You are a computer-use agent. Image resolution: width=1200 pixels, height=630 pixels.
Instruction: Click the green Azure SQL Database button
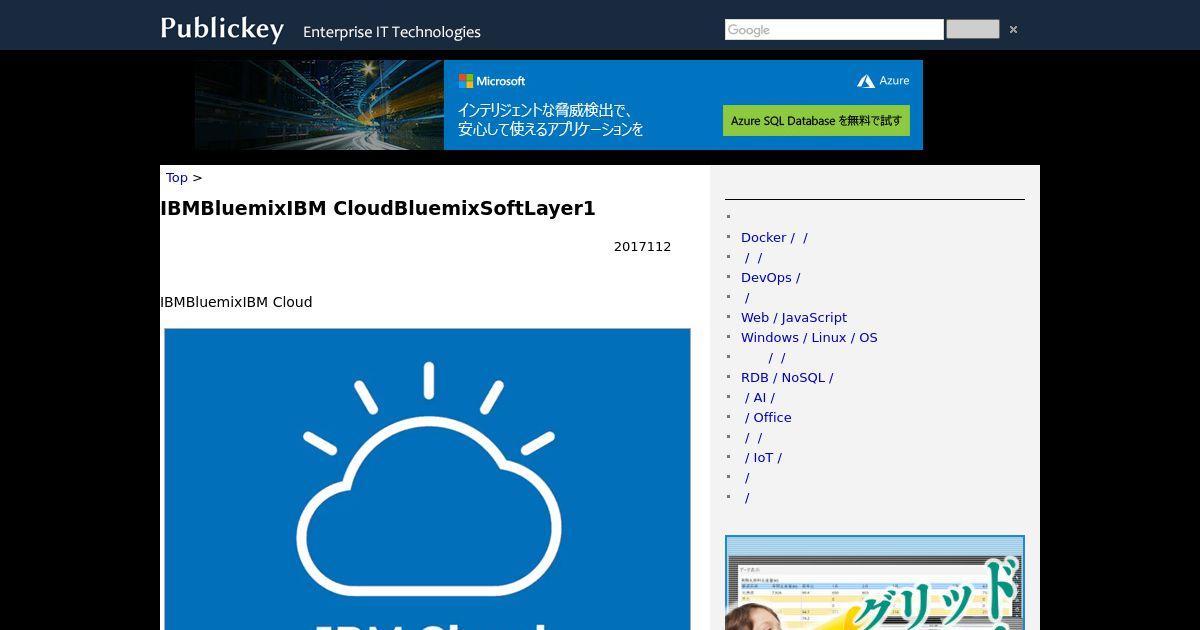pos(816,120)
